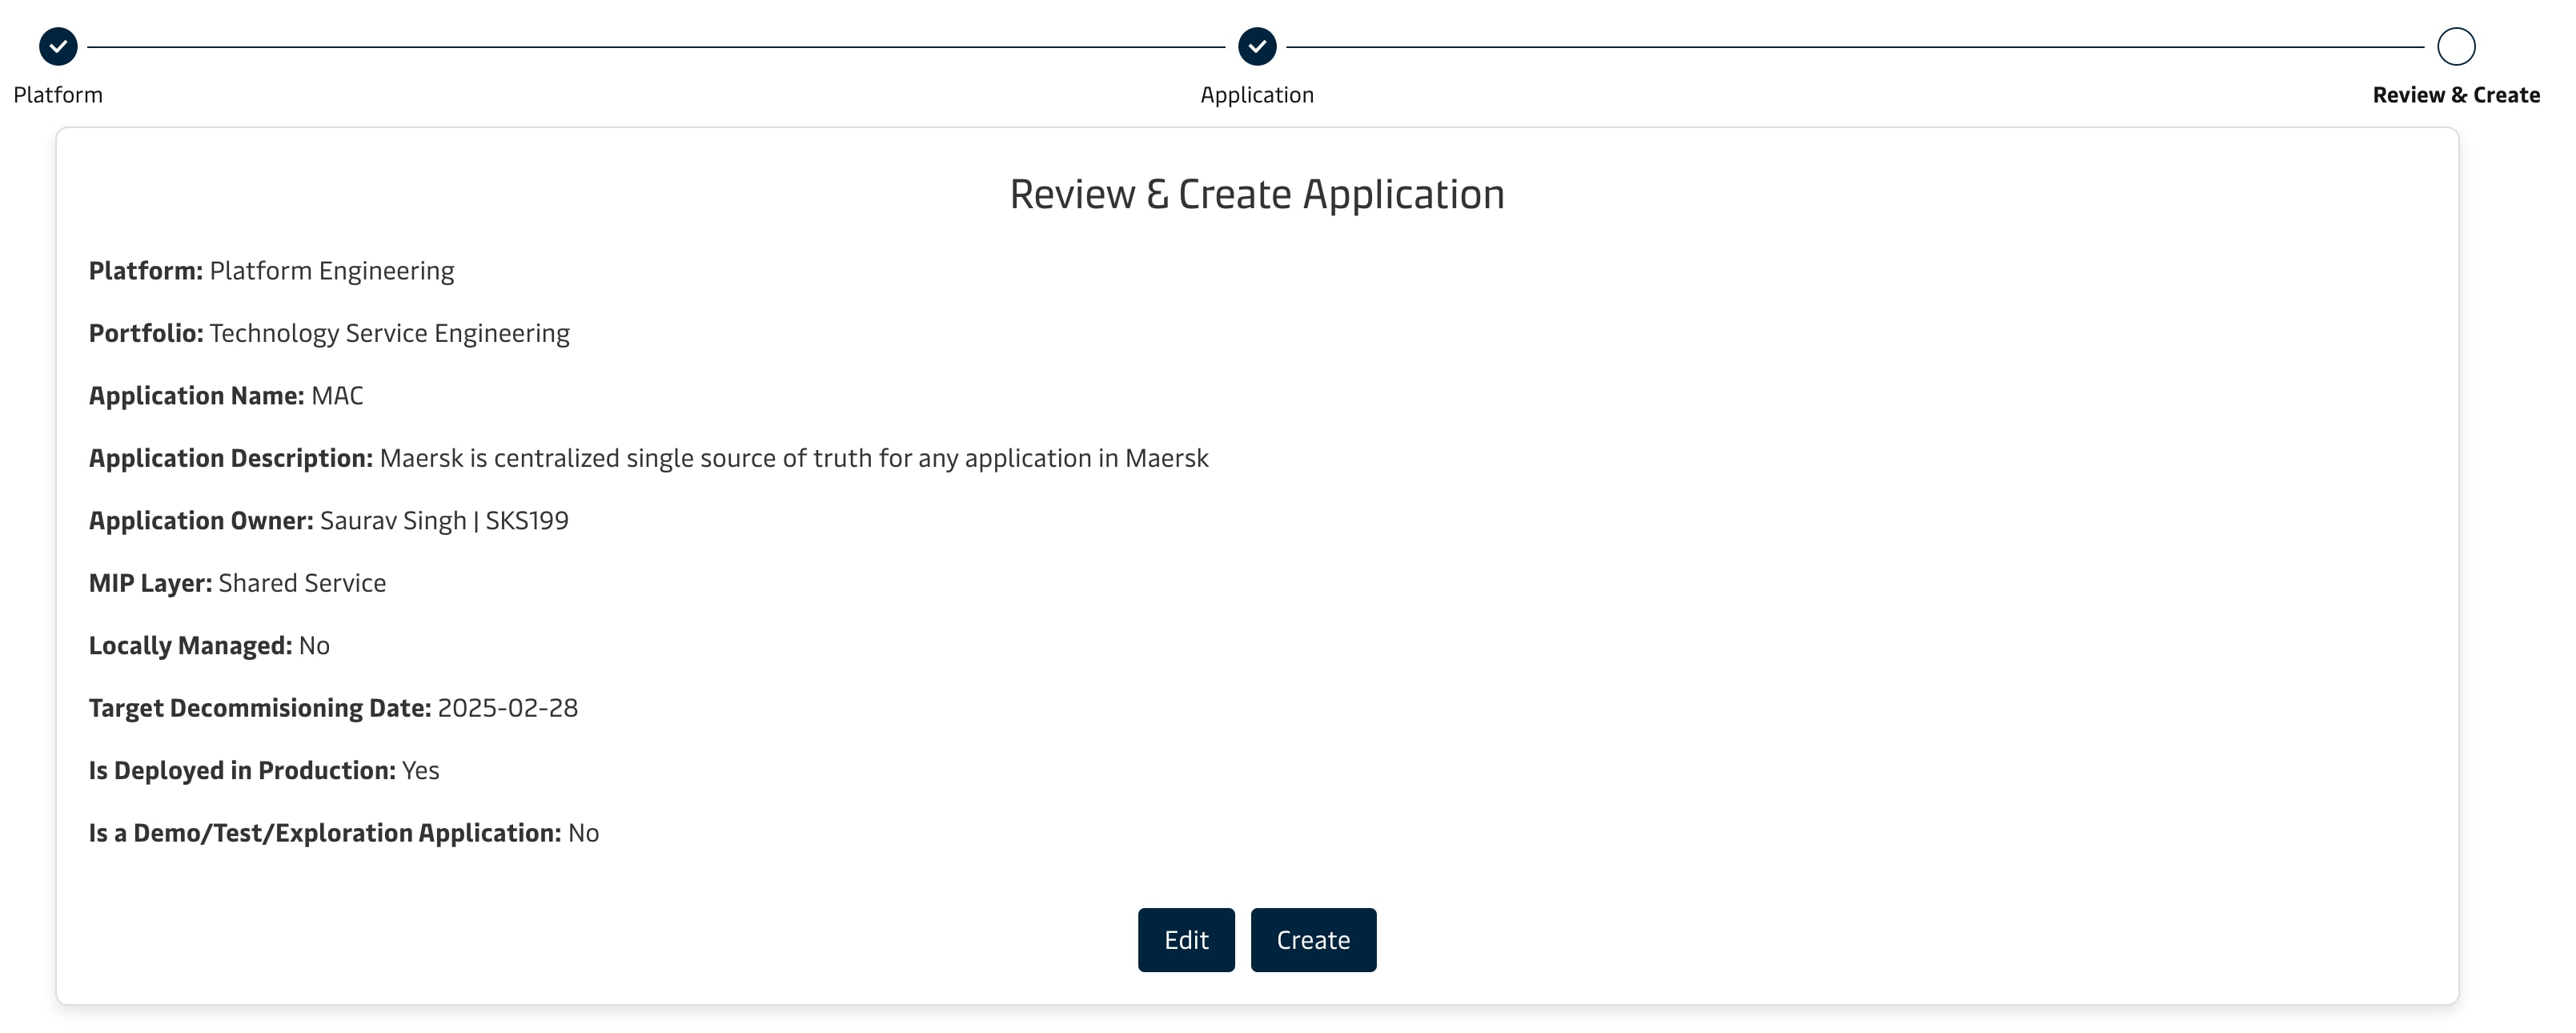Click the Locally Managed label
Viewport: 2576px width, 1033px height.
click(x=190, y=646)
